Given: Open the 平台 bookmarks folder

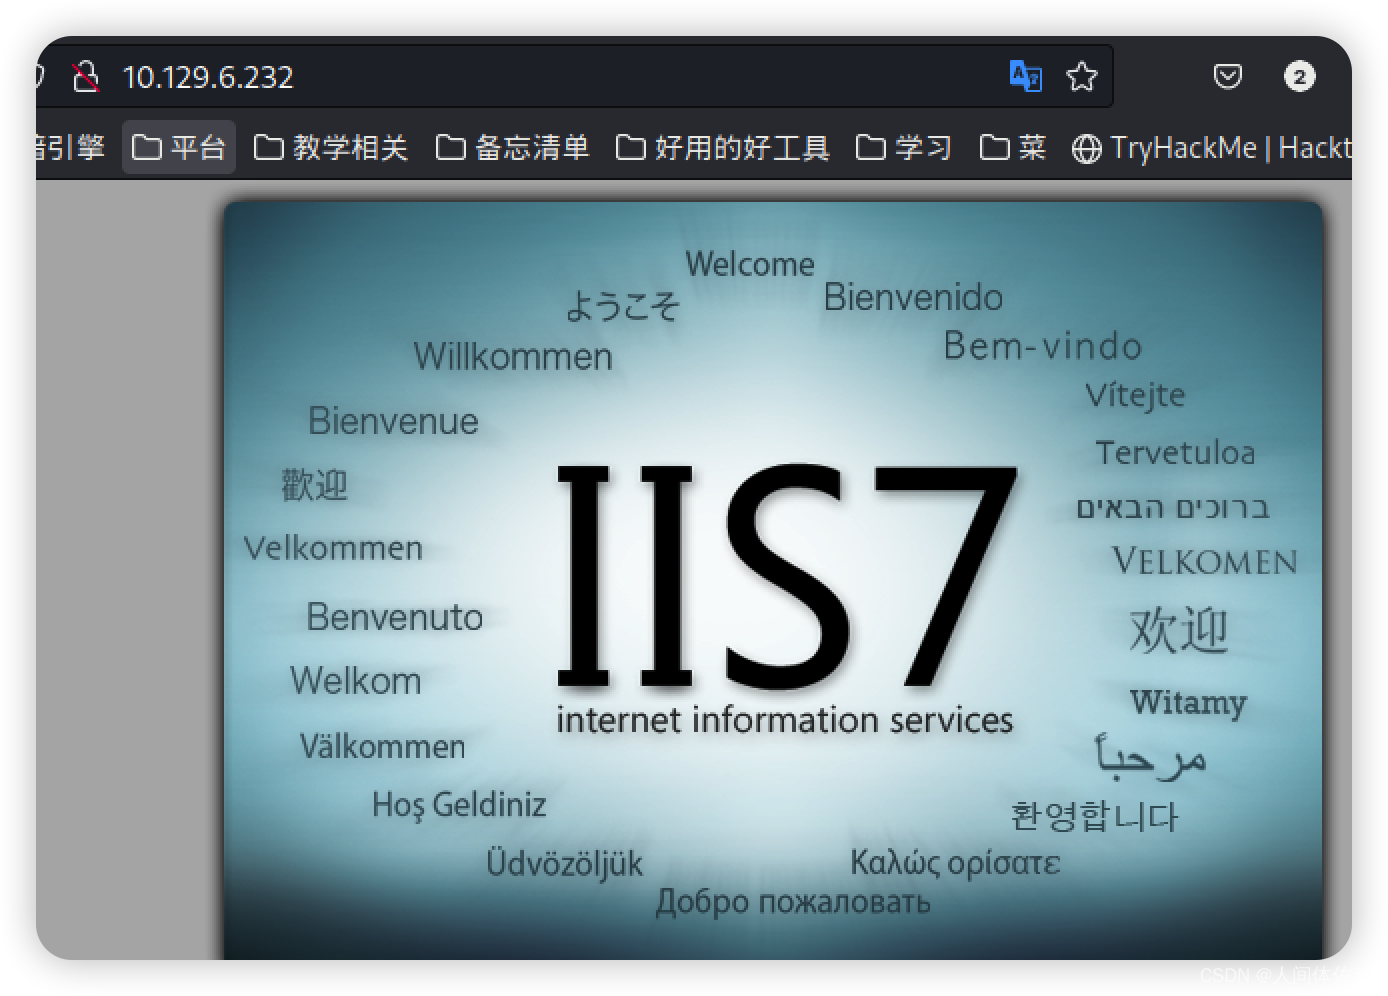Looking at the screenshot, I should click(179, 148).
